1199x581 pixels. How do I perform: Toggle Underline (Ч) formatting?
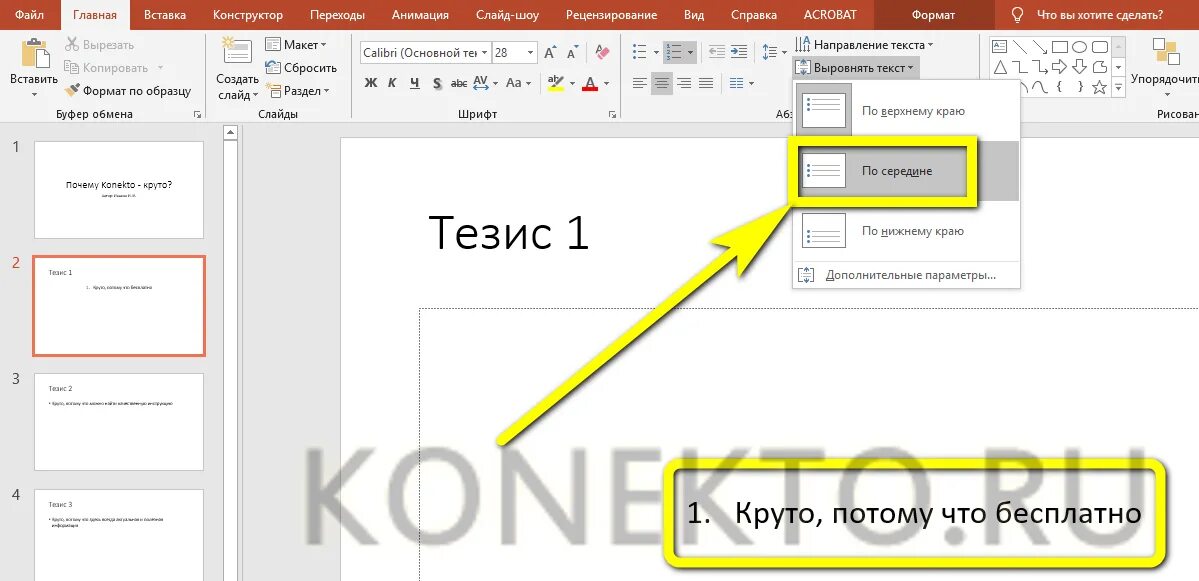point(414,83)
